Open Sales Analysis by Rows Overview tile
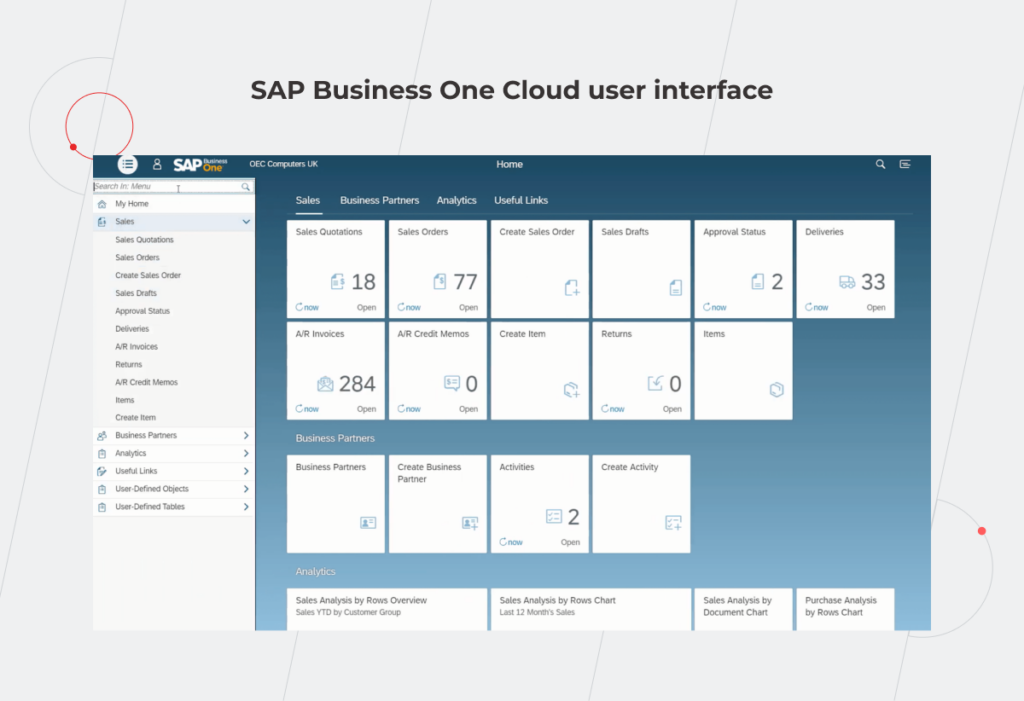The image size is (1024, 701). (x=387, y=610)
